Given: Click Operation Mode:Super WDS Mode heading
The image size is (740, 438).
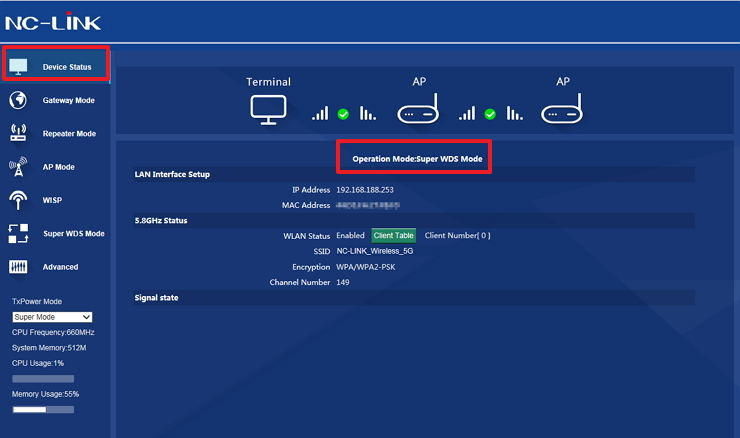Looking at the screenshot, I should click(417, 159).
